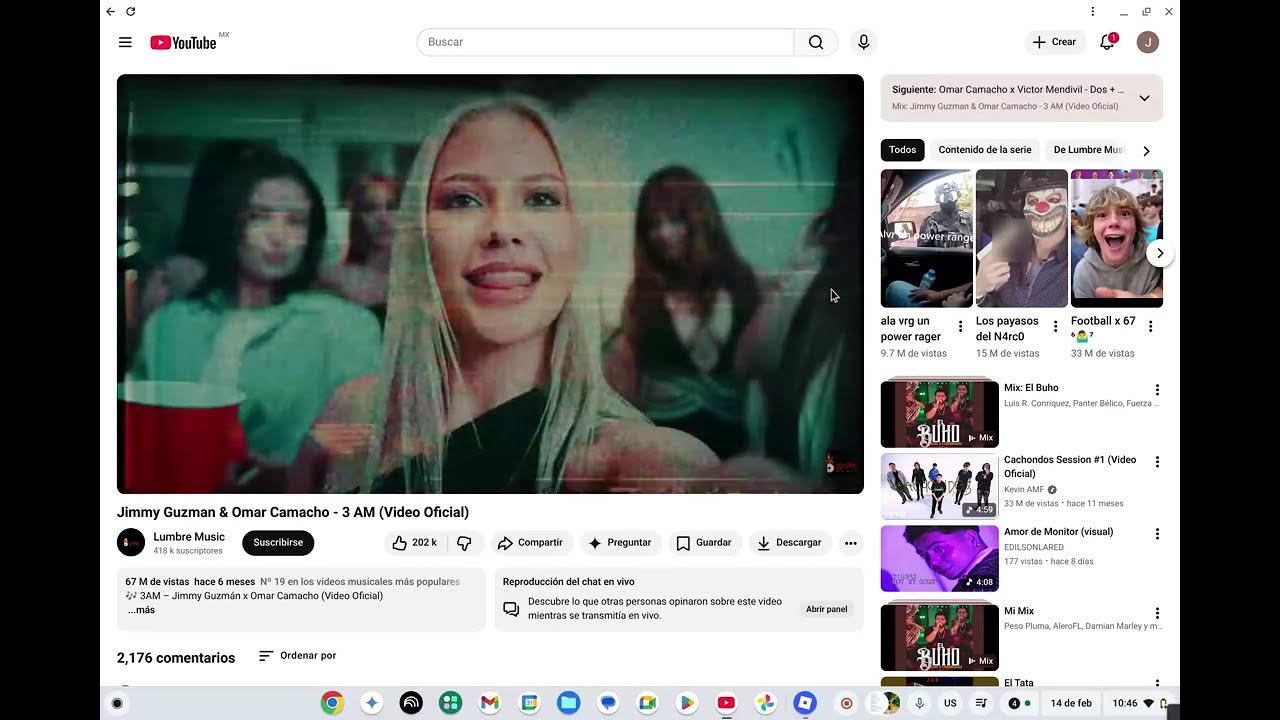Reload the page with the refresh icon
The height and width of the screenshot is (720, 1280).
[x=131, y=11]
